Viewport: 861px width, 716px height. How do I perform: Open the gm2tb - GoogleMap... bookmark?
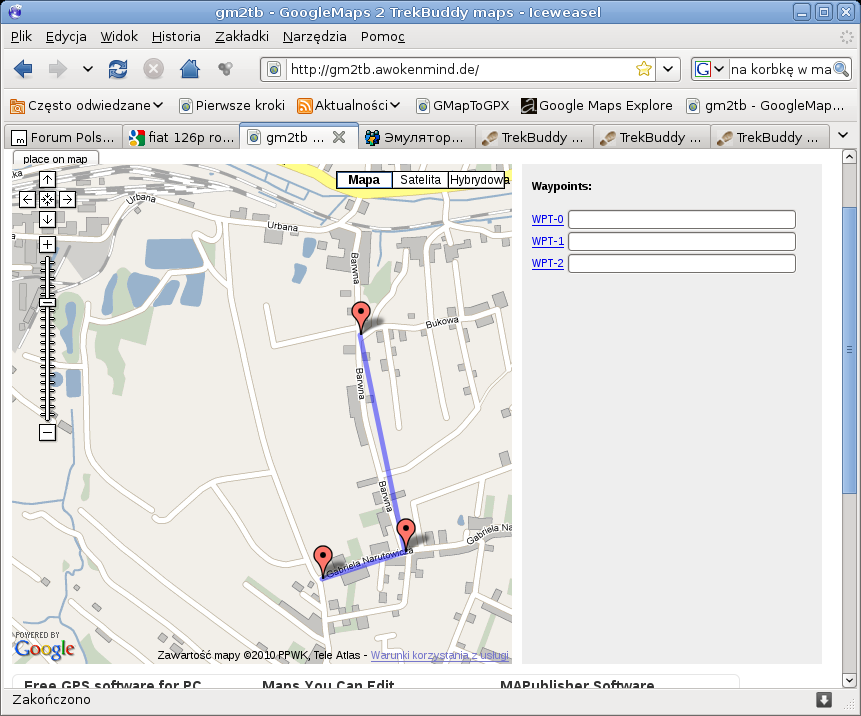[x=766, y=105]
